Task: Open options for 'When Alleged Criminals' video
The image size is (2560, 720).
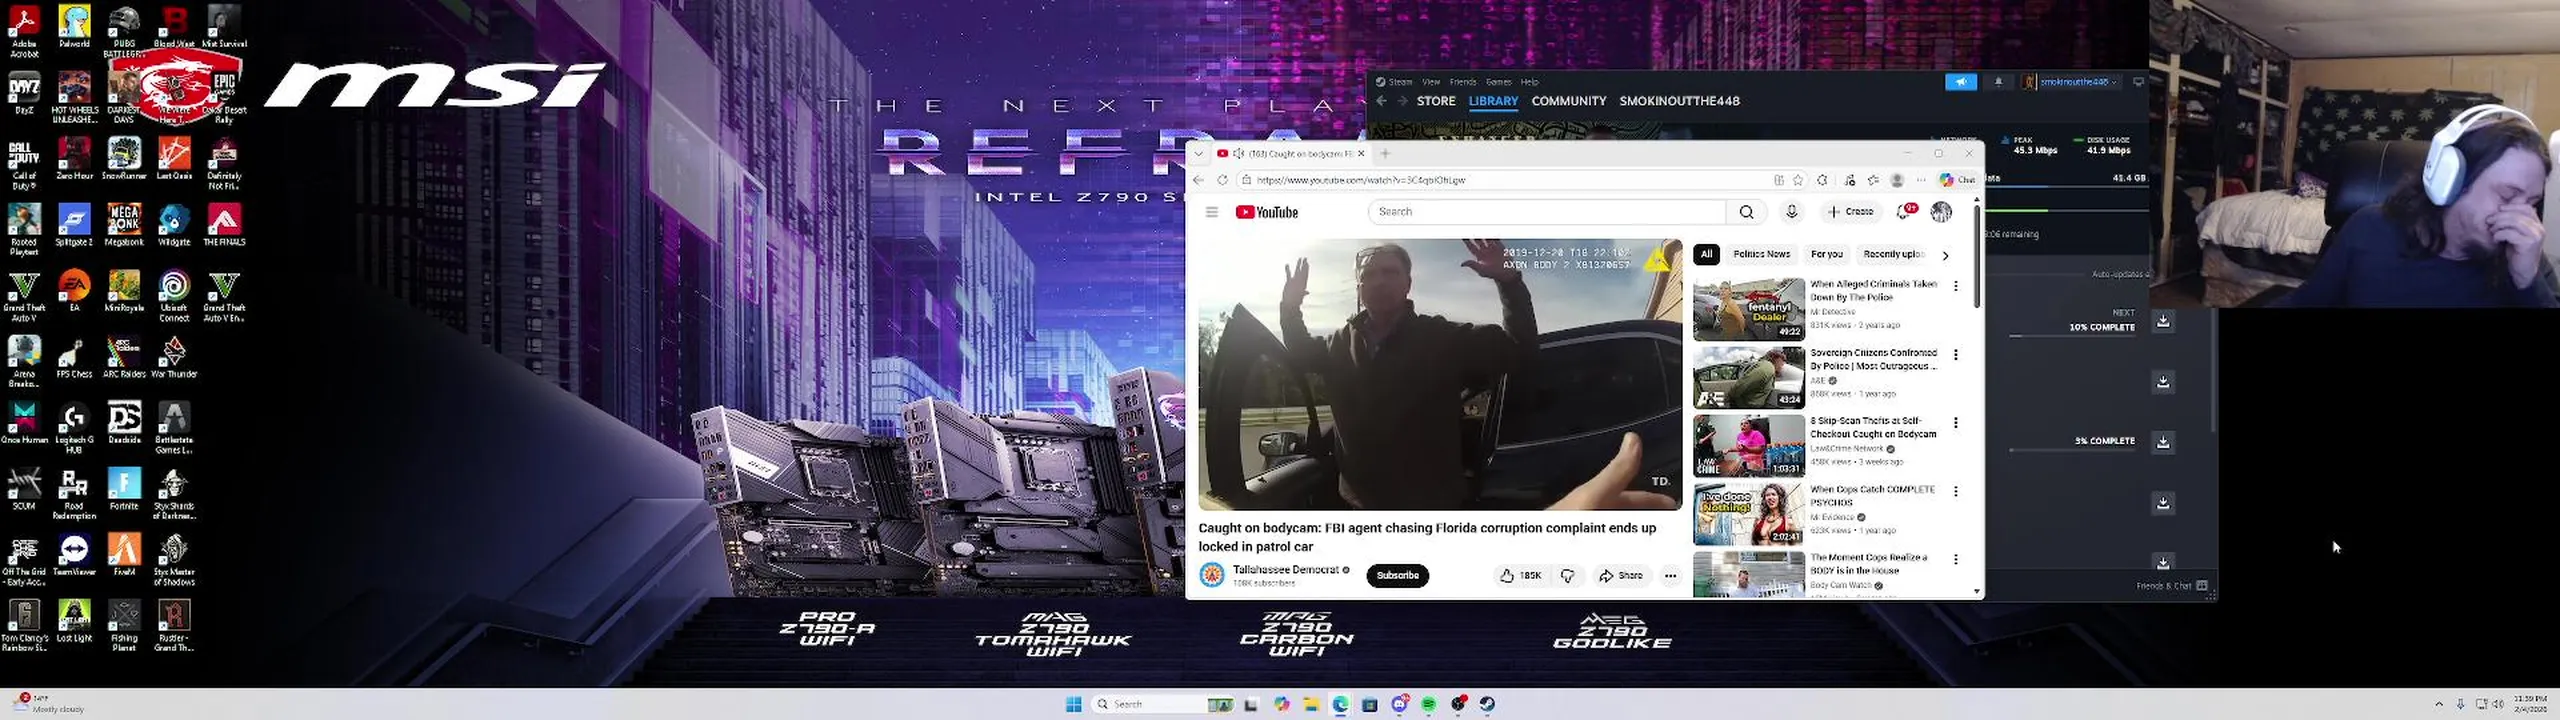Action: pos(1955,286)
